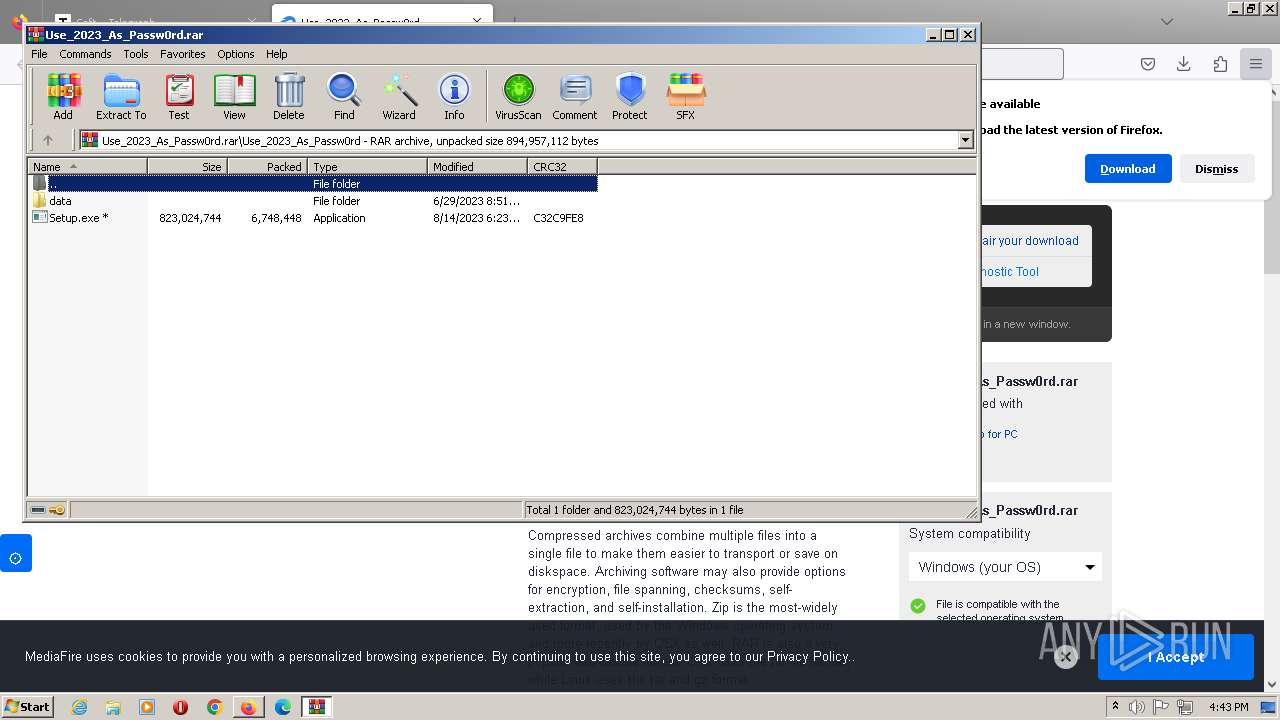Open the Favorites menu

click(x=183, y=54)
